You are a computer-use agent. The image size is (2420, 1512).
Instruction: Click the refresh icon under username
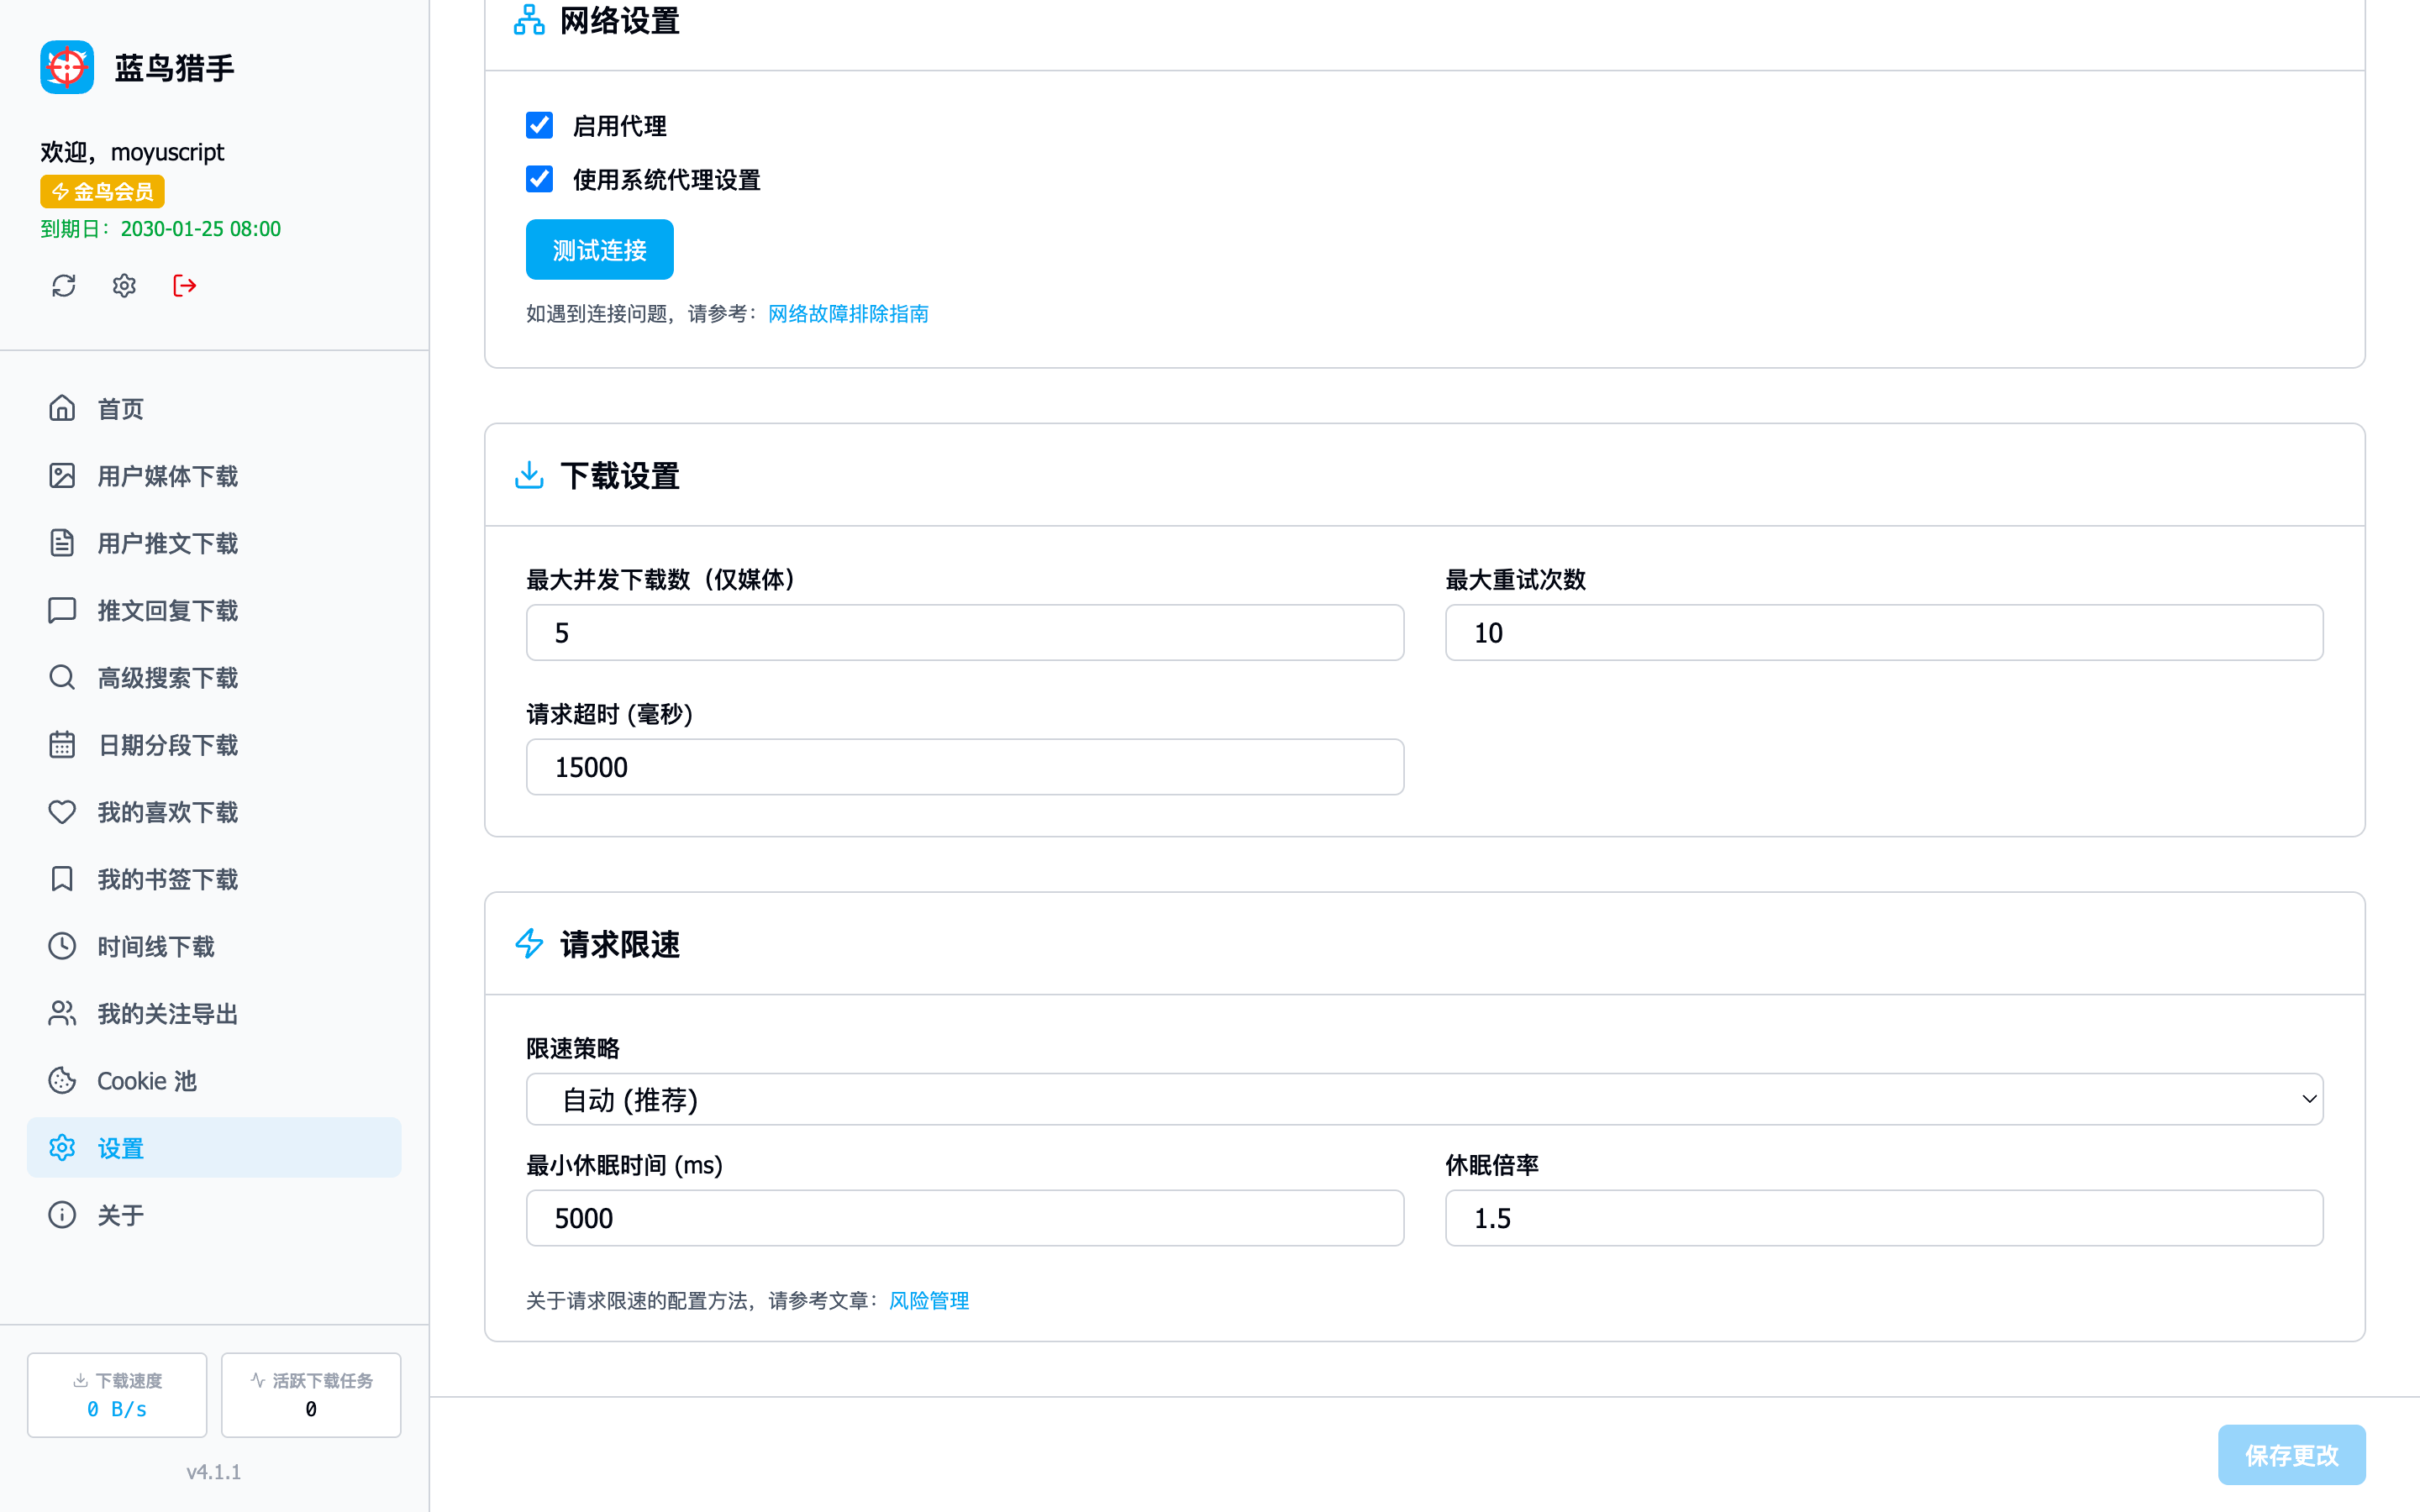click(64, 286)
